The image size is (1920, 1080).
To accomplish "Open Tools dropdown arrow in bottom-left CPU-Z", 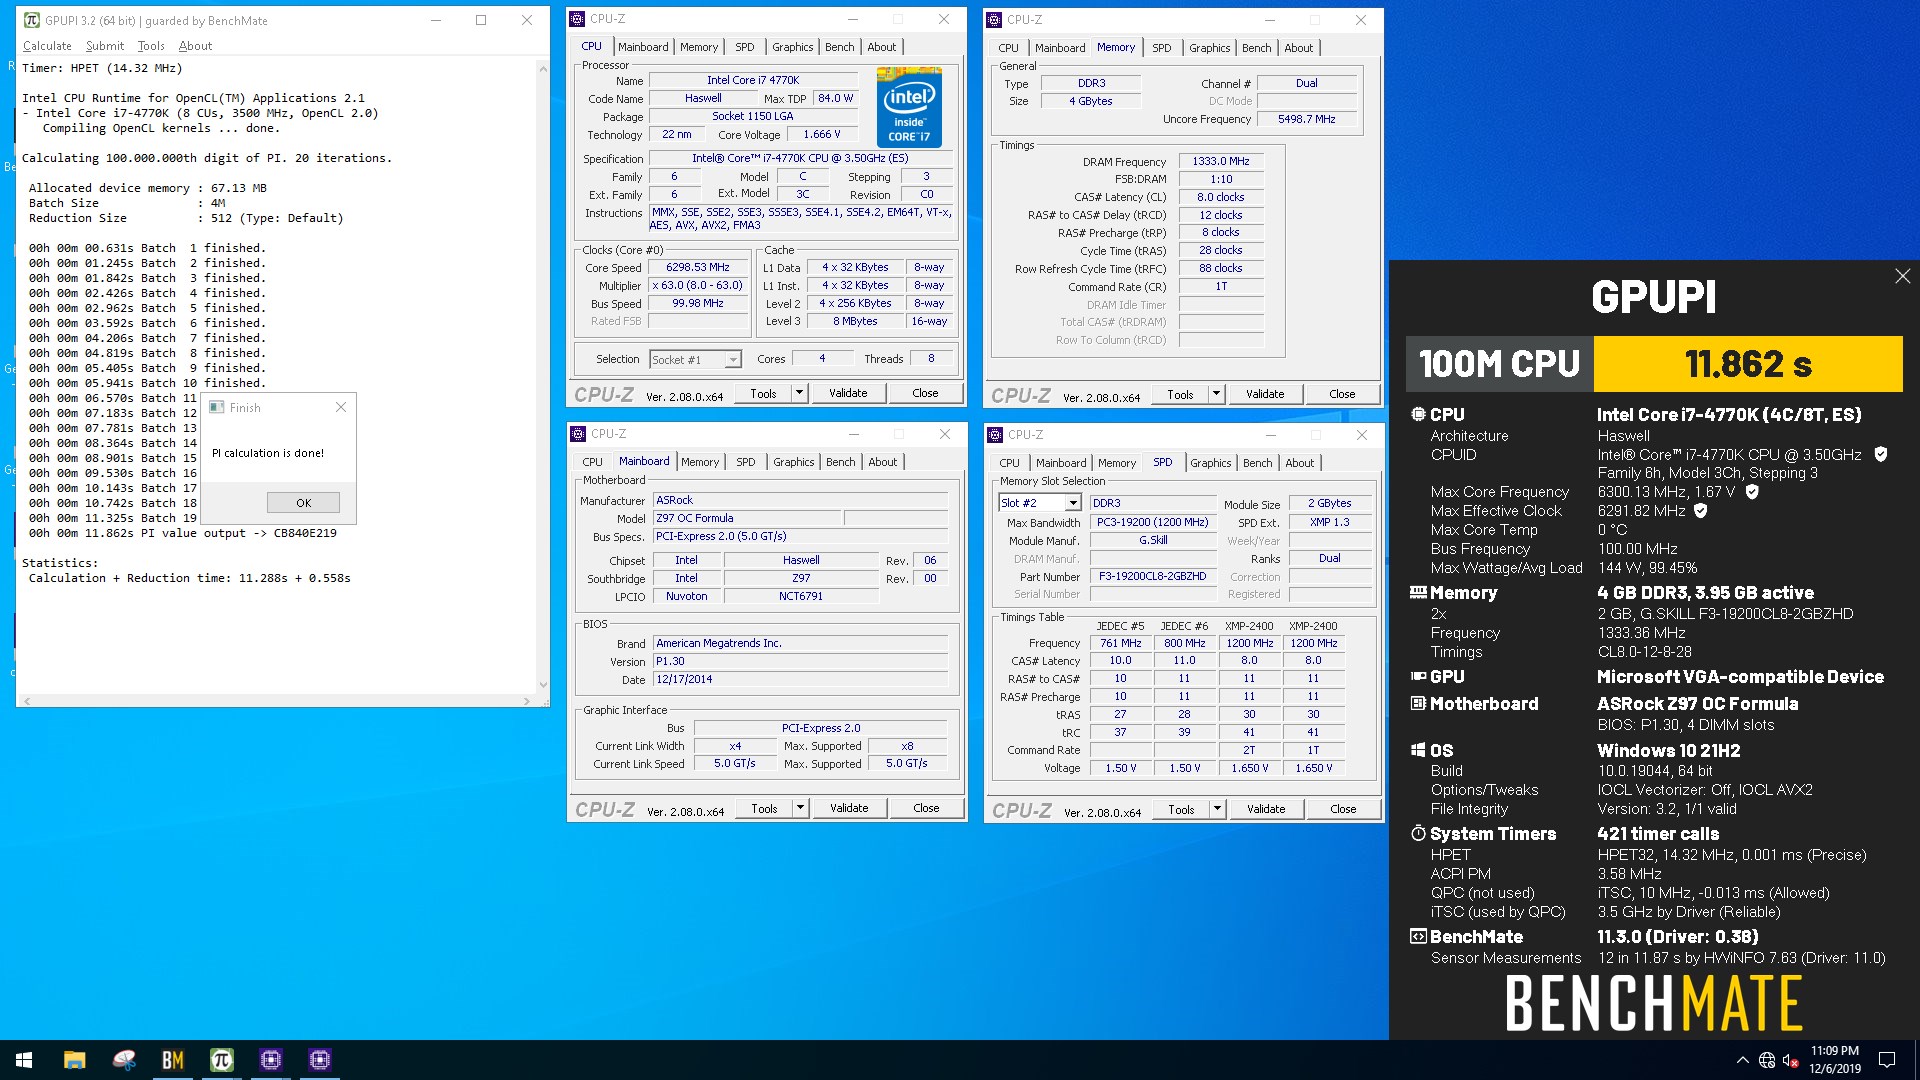I will pyautogui.click(x=800, y=808).
